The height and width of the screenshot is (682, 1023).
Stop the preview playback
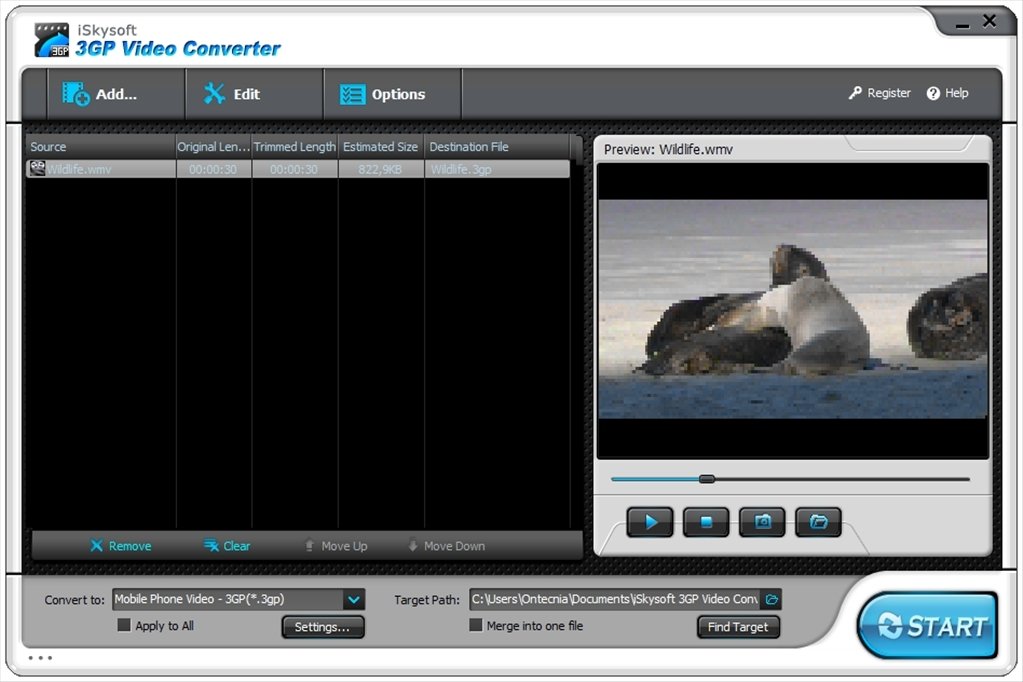click(706, 522)
